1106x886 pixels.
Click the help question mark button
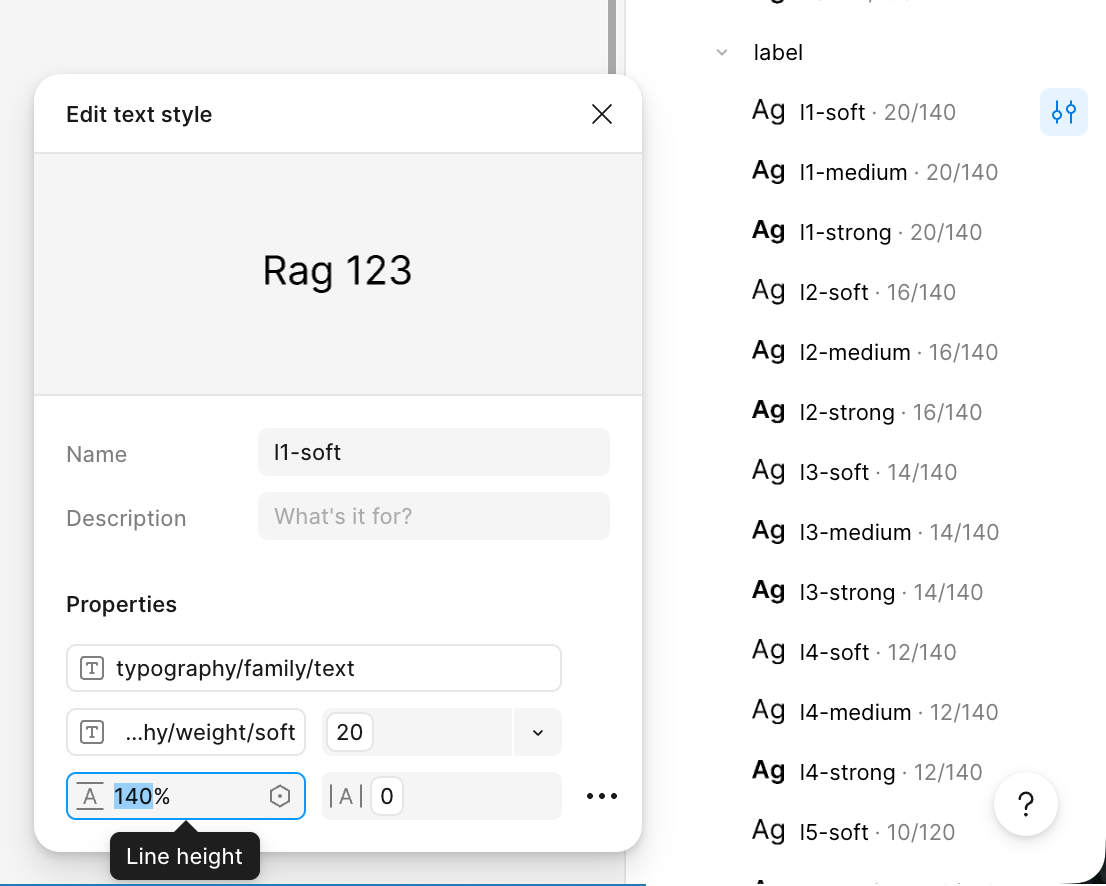[1025, 804]
